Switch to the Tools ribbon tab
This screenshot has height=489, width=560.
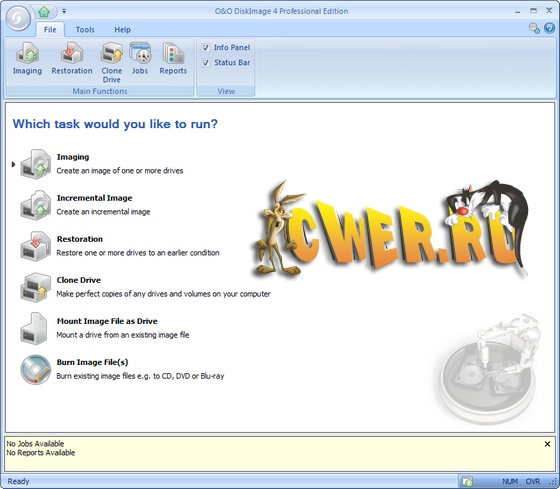85,30
